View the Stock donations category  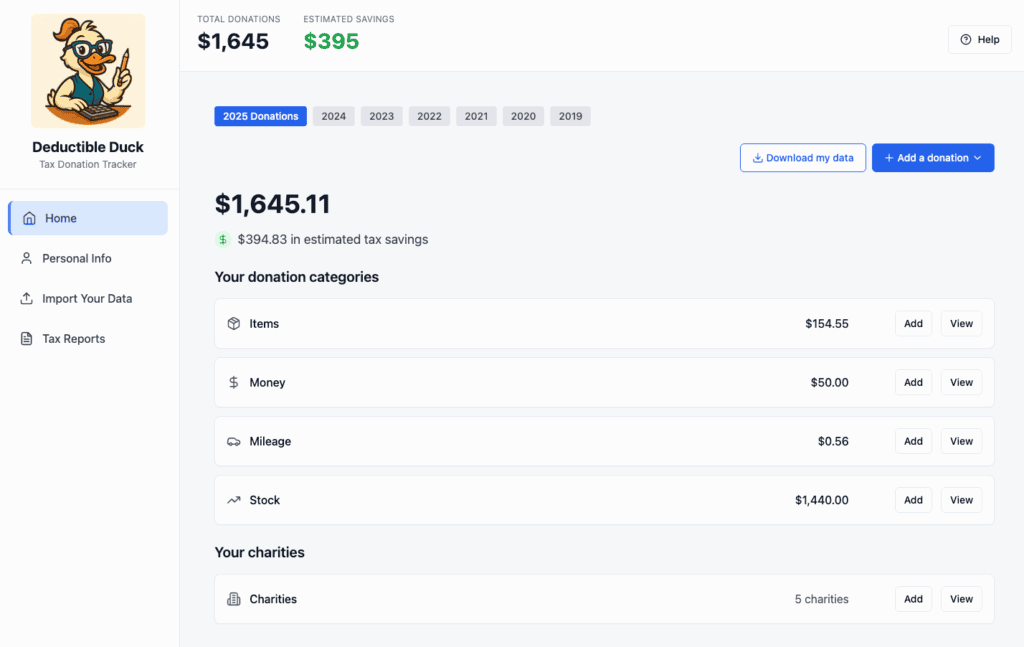[961, 500]
